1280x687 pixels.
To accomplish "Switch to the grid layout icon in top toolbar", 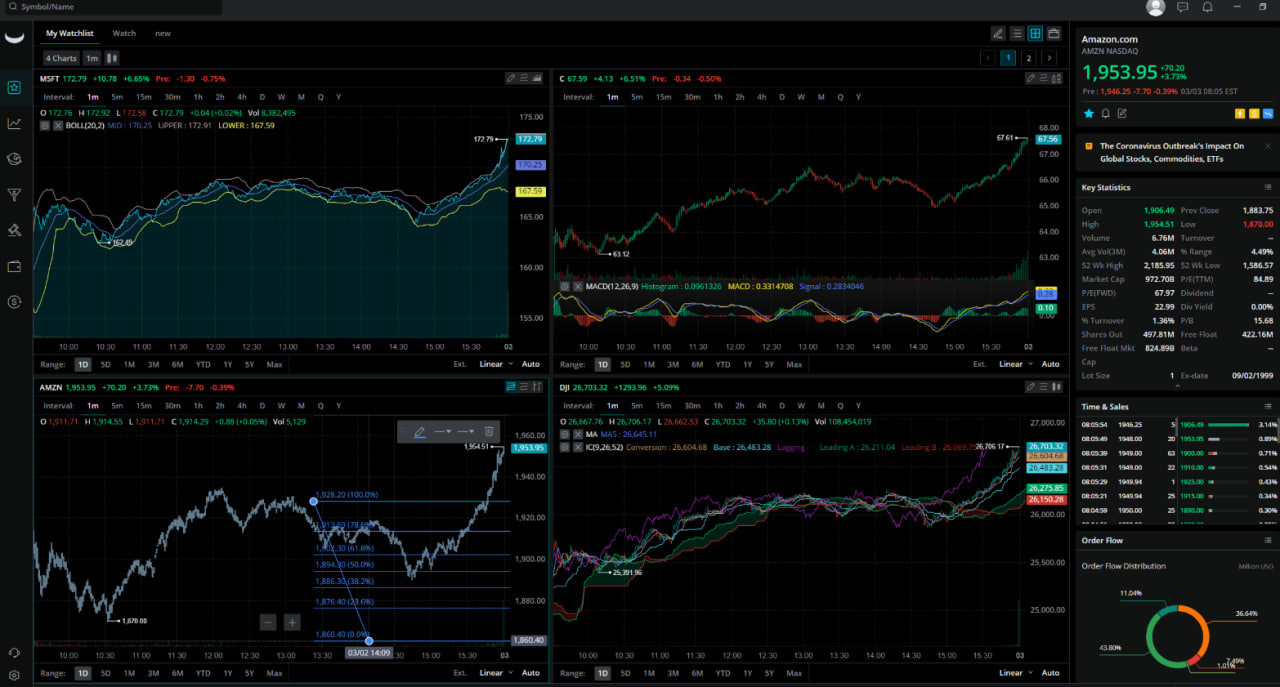I will click(x=1035, y=33).
